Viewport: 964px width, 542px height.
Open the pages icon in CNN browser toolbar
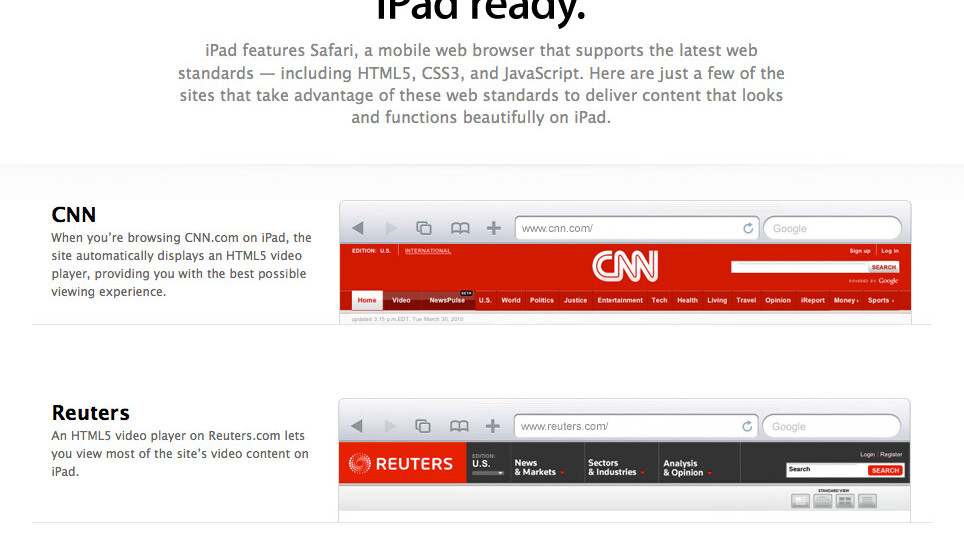click(424, 229)
